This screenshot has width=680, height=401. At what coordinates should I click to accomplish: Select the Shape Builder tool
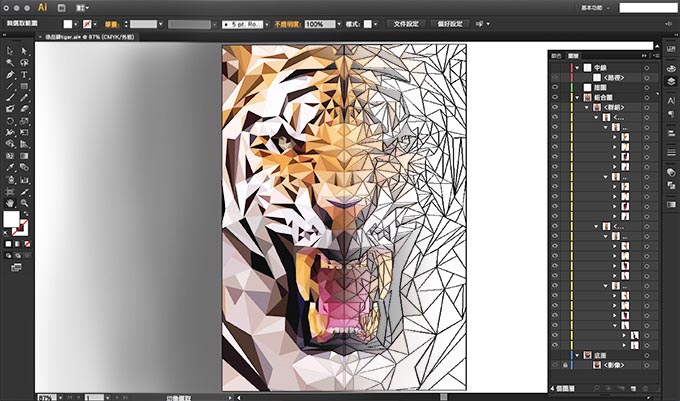pos(10,144)
